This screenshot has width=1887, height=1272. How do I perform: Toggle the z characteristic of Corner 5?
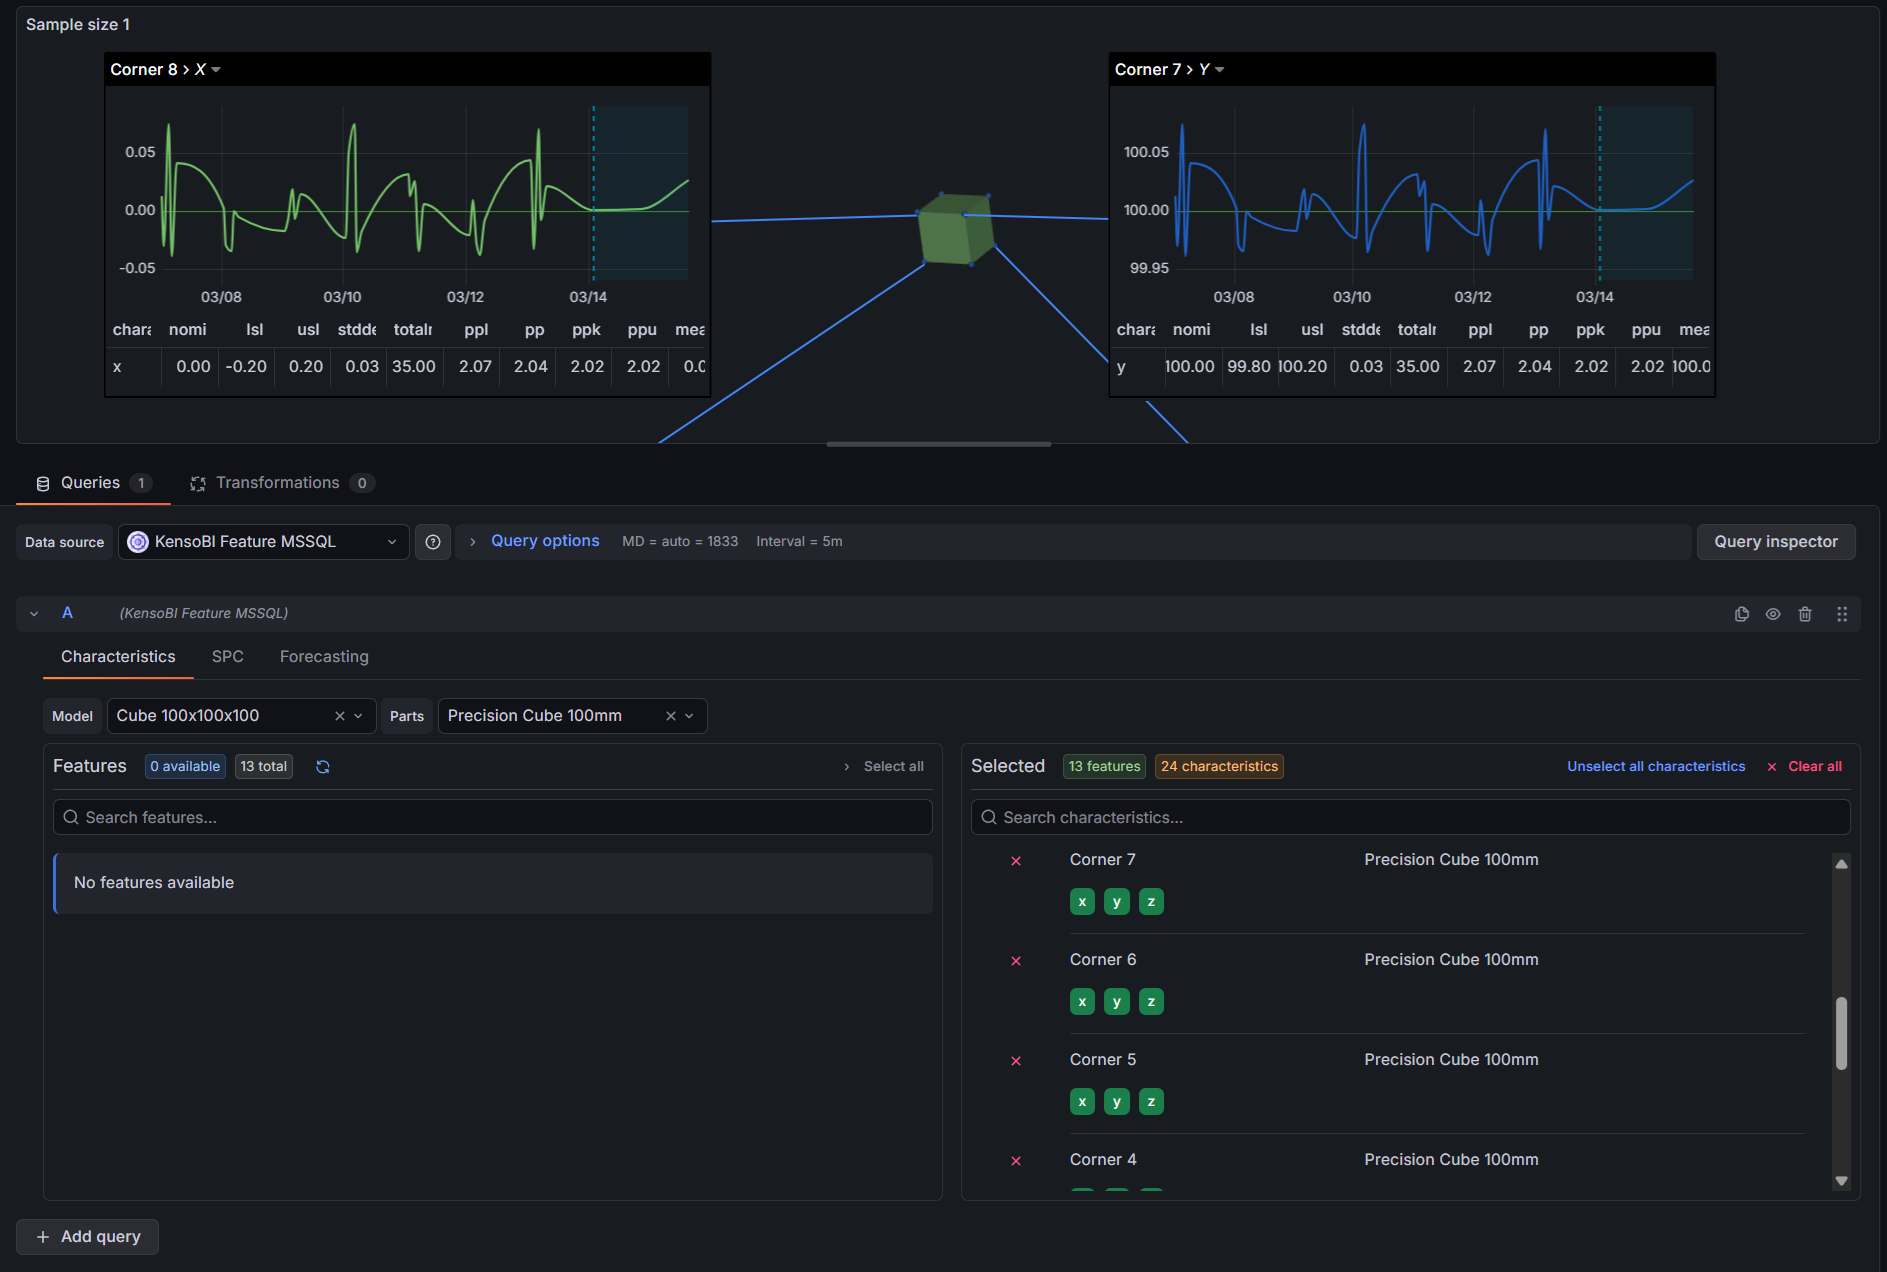point(1151,1102)
